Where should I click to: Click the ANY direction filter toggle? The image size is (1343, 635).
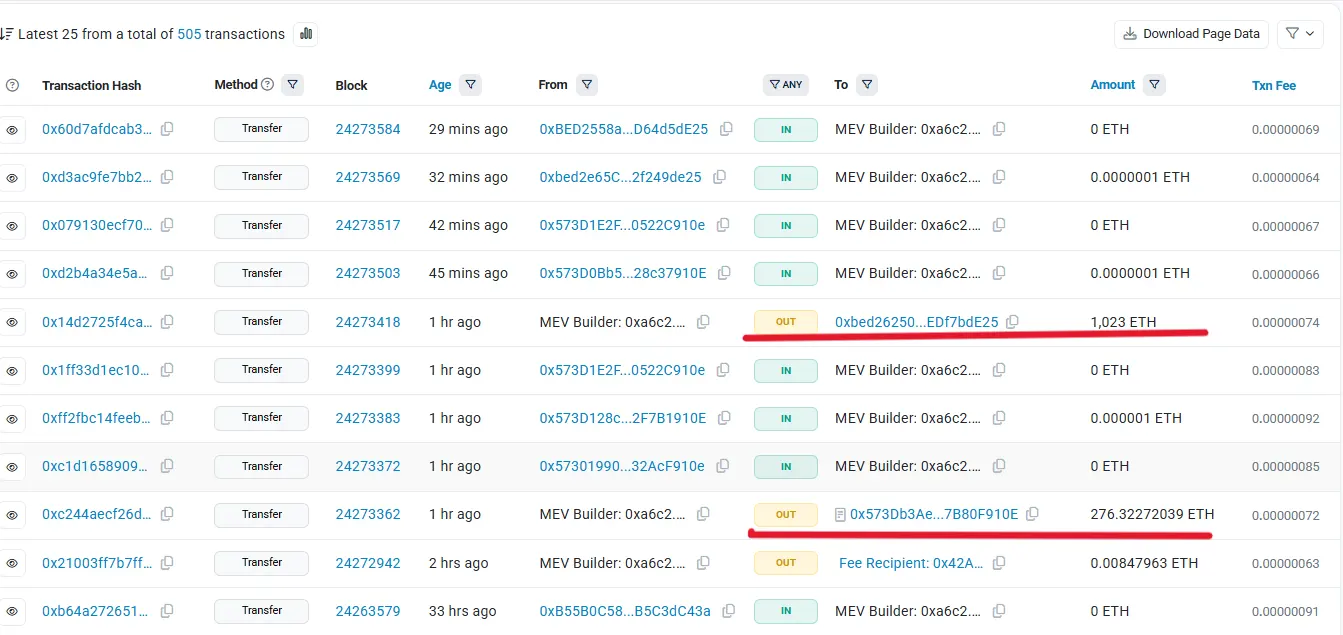tap(785, 84)
